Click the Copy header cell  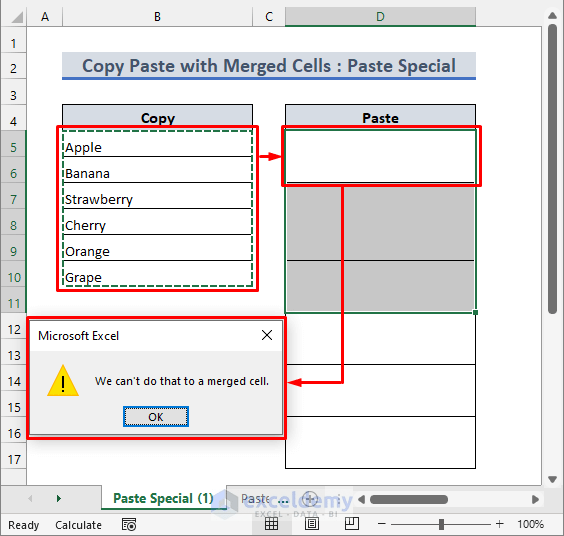click(158, 117)
